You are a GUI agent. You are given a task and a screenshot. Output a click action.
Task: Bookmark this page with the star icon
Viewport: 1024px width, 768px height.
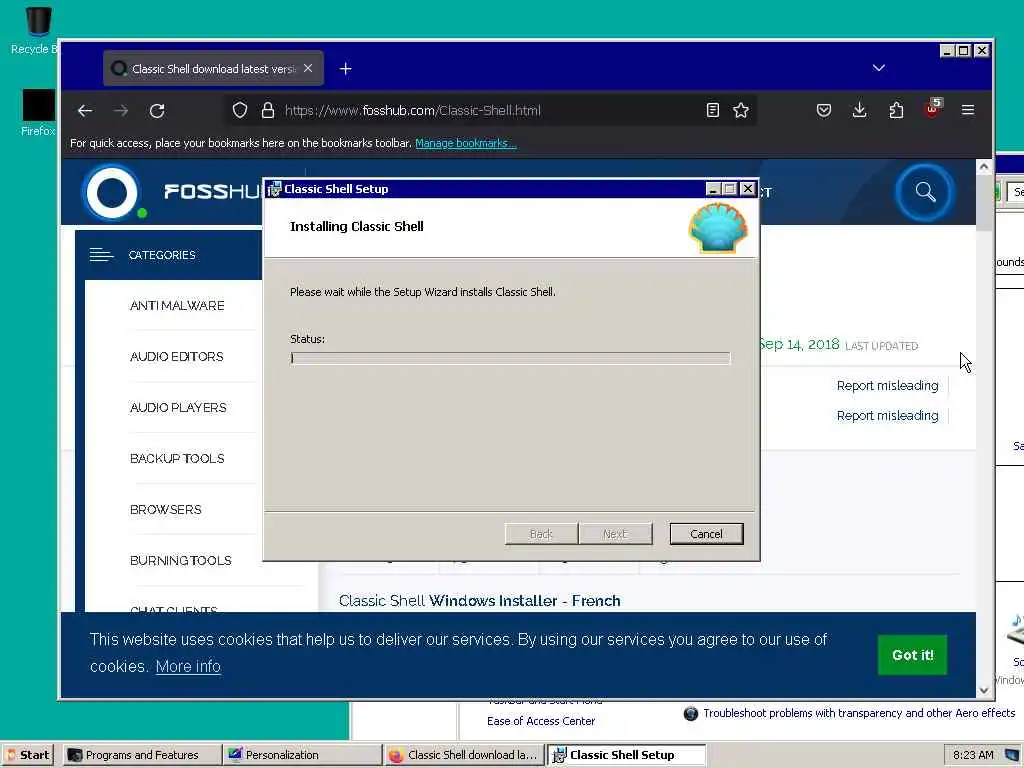741,110
